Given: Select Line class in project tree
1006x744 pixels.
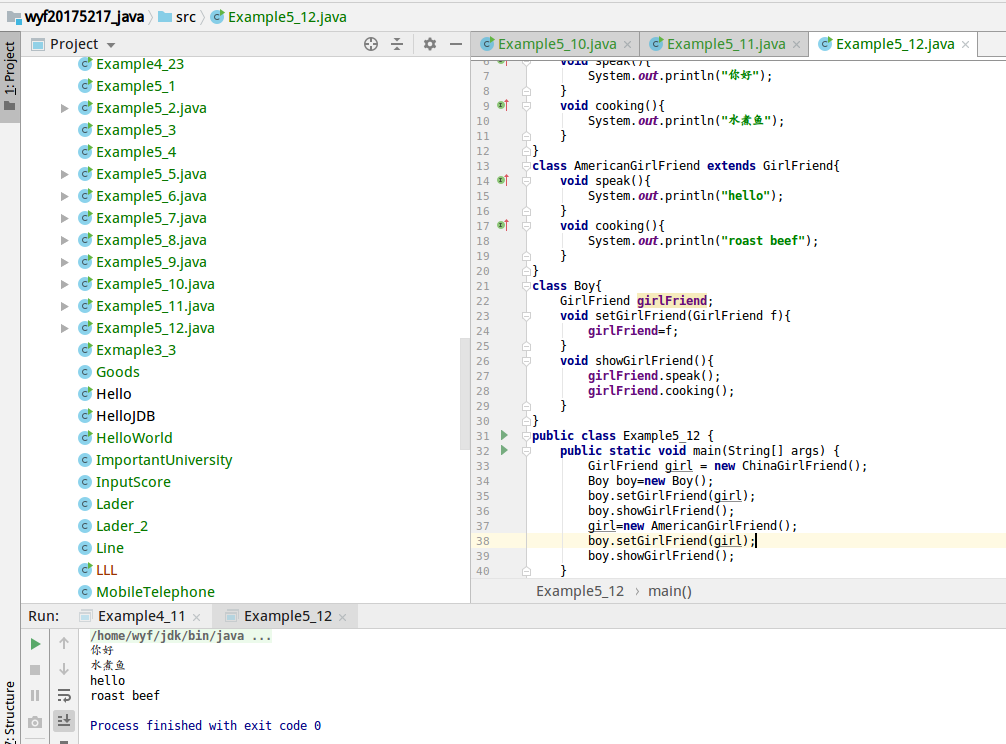Looking at the screenshot, I should click(x=110, y=548).
